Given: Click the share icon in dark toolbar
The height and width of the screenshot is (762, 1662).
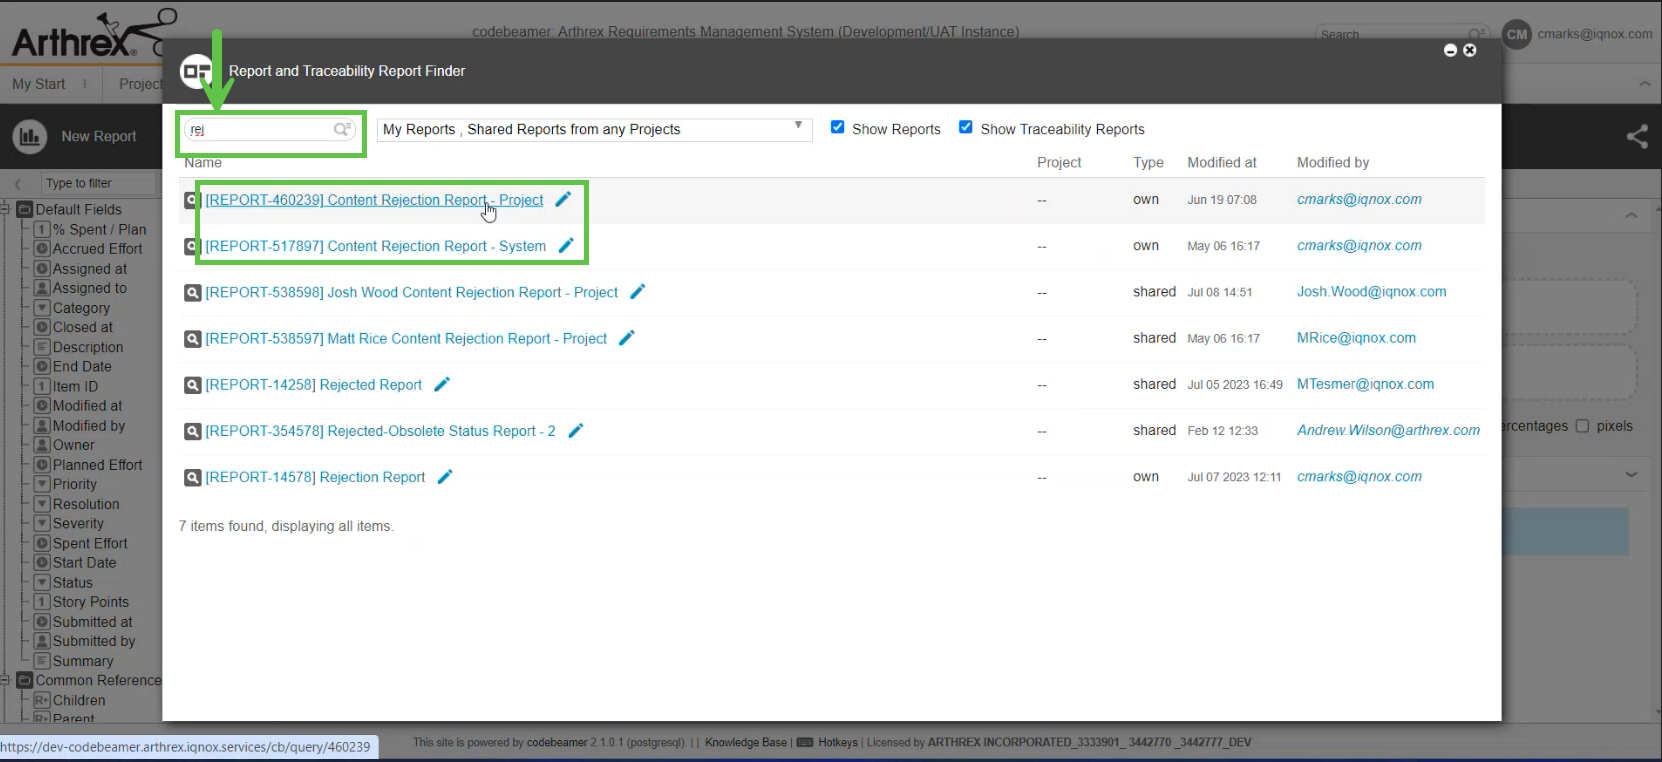Looking at the screenshot, I should pyautogui.click(x=1636, y=136).
